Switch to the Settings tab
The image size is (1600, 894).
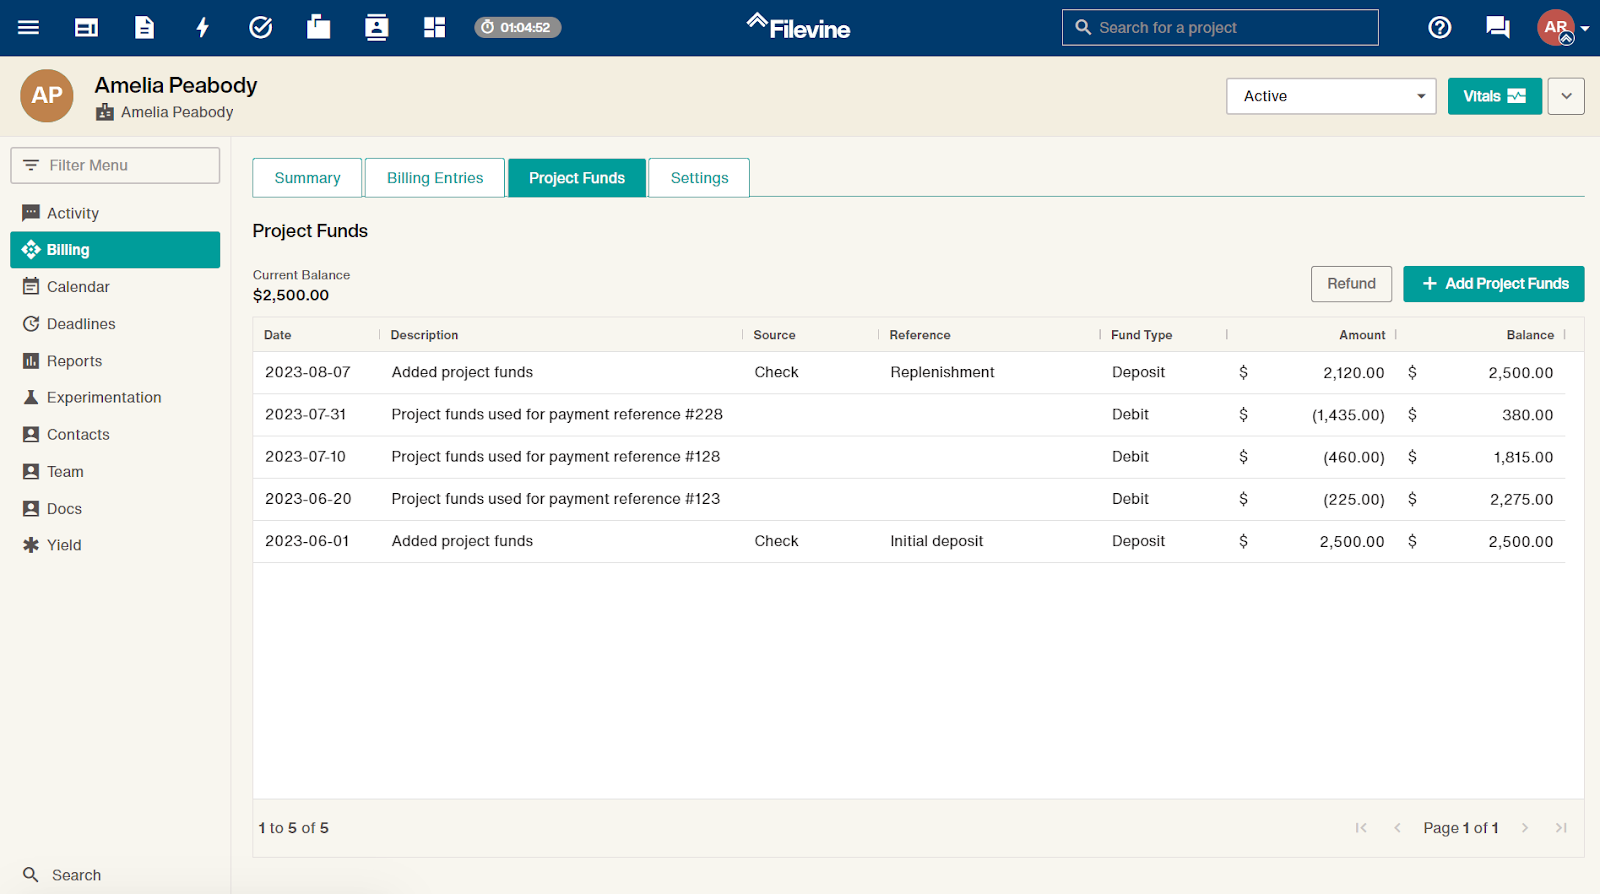[x=699, y=178]
